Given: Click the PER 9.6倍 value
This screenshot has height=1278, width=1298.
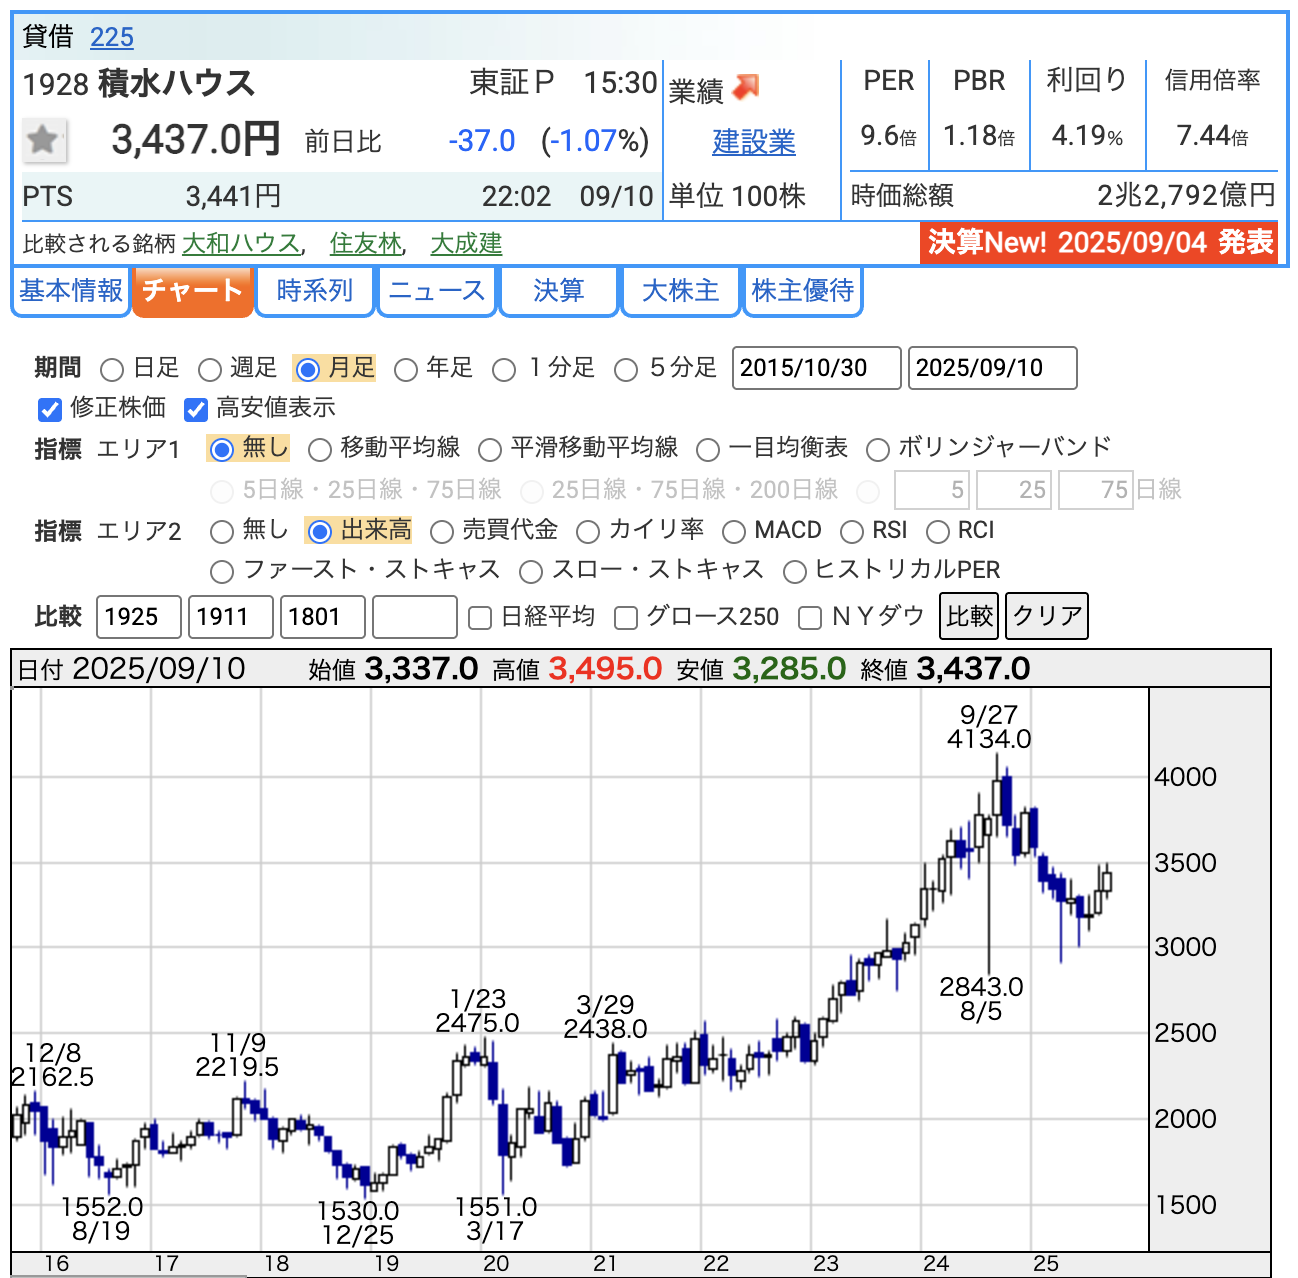Looking at the screenshot, I should pyautogui.click(x=889, y=135).
